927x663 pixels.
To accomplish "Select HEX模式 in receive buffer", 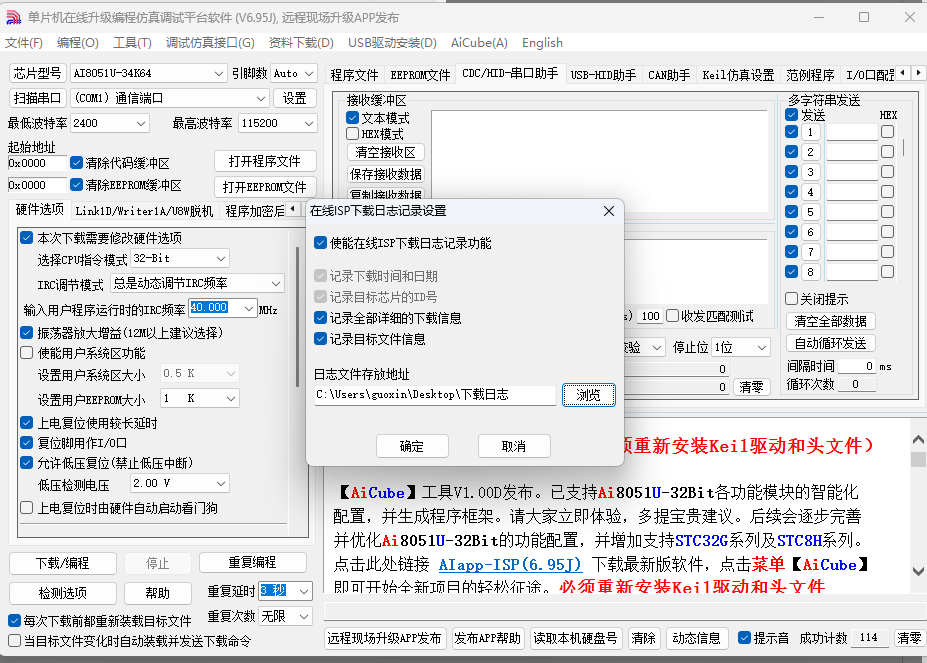I will tap(352, 134).
